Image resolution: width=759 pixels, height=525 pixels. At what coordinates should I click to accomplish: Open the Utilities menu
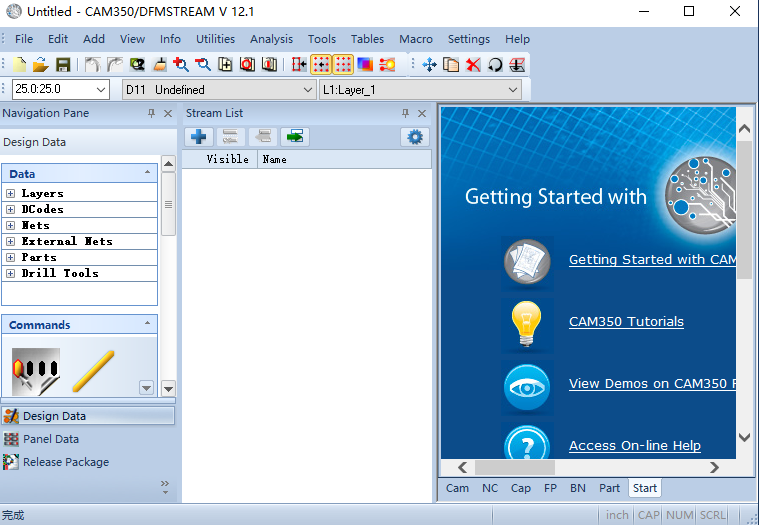[x=215, y=39]
